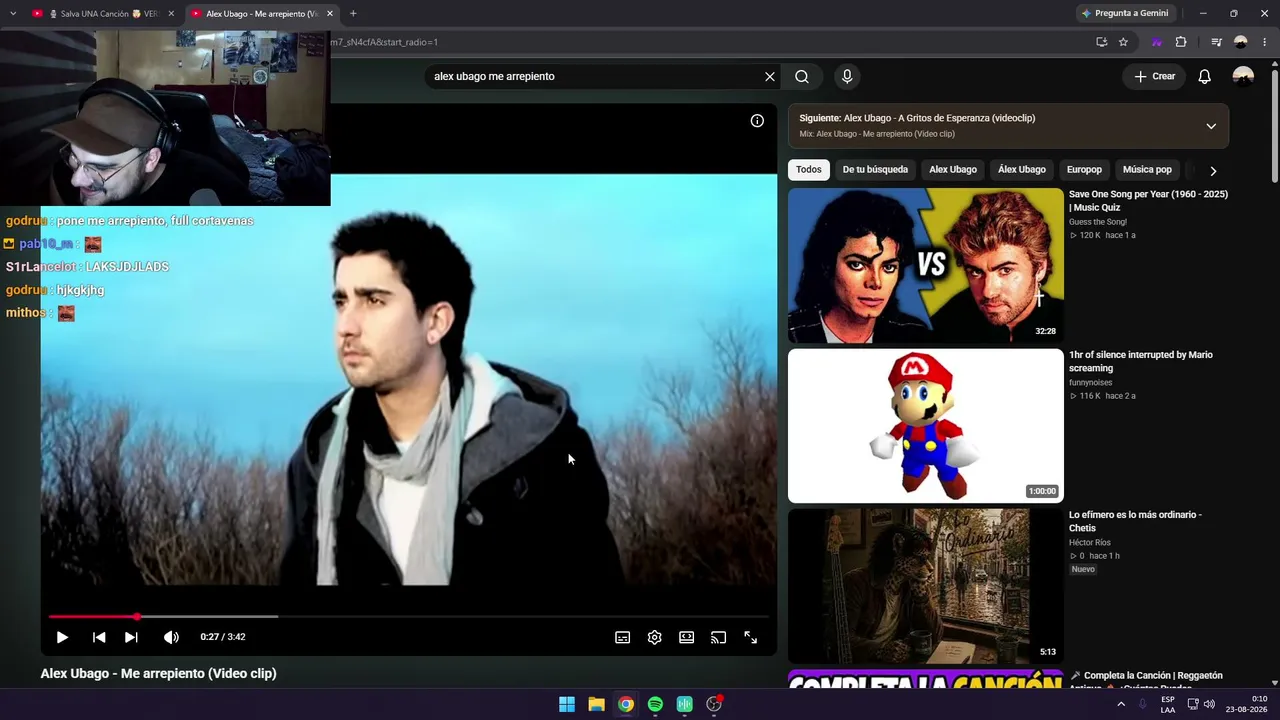This screenshot has height=720, width=1280.
Task: Switch to the Salva UNA Canción tab
Action: pos(104,14)
